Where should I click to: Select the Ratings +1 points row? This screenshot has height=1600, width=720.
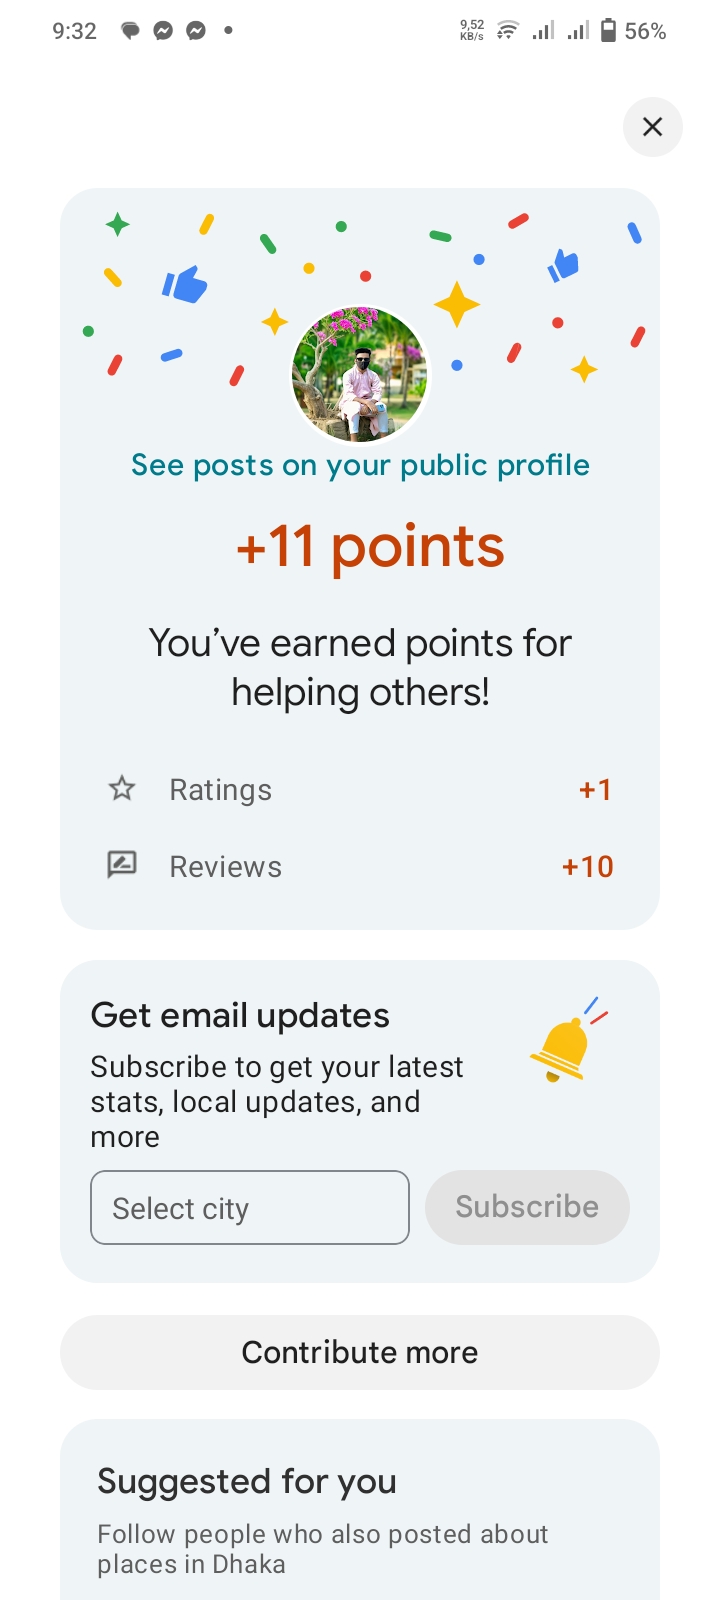[360, 790]
